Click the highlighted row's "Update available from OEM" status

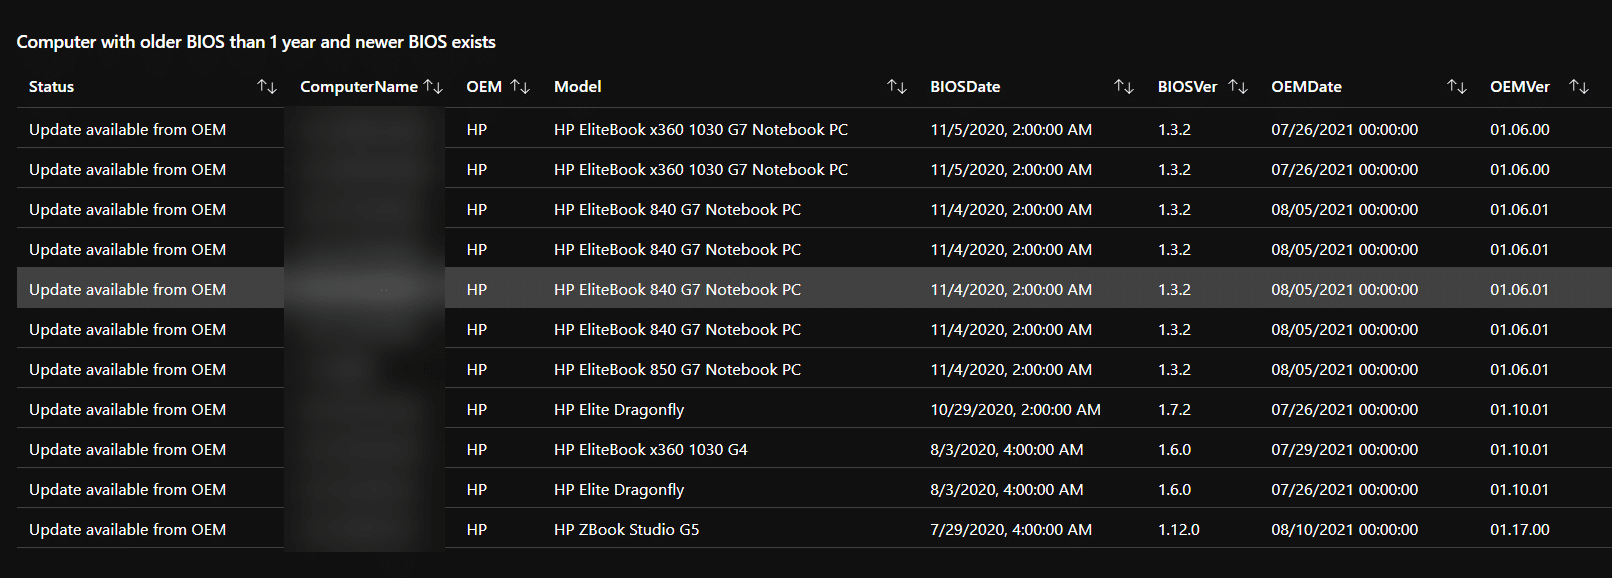coord(128,290)
